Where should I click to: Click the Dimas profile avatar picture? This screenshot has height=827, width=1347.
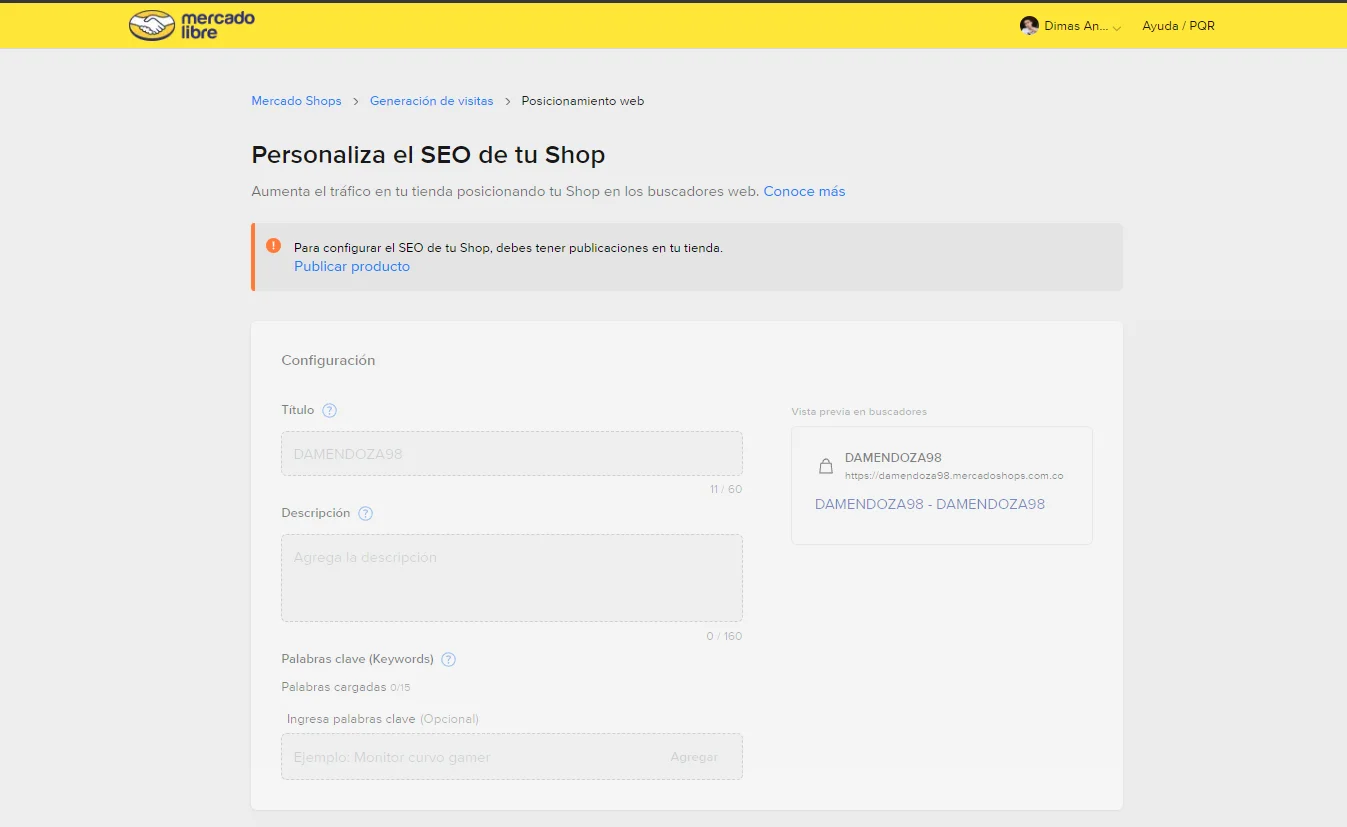pos(1029,25)
